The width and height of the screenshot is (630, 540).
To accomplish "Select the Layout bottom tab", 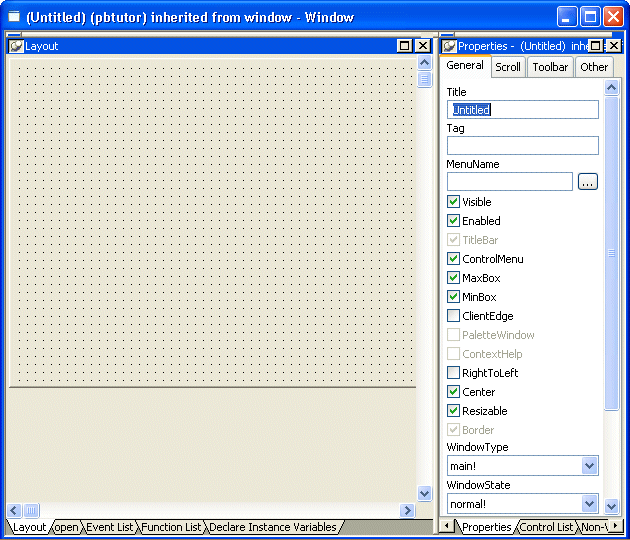I will pyautogui.click(x=29, y=527).
